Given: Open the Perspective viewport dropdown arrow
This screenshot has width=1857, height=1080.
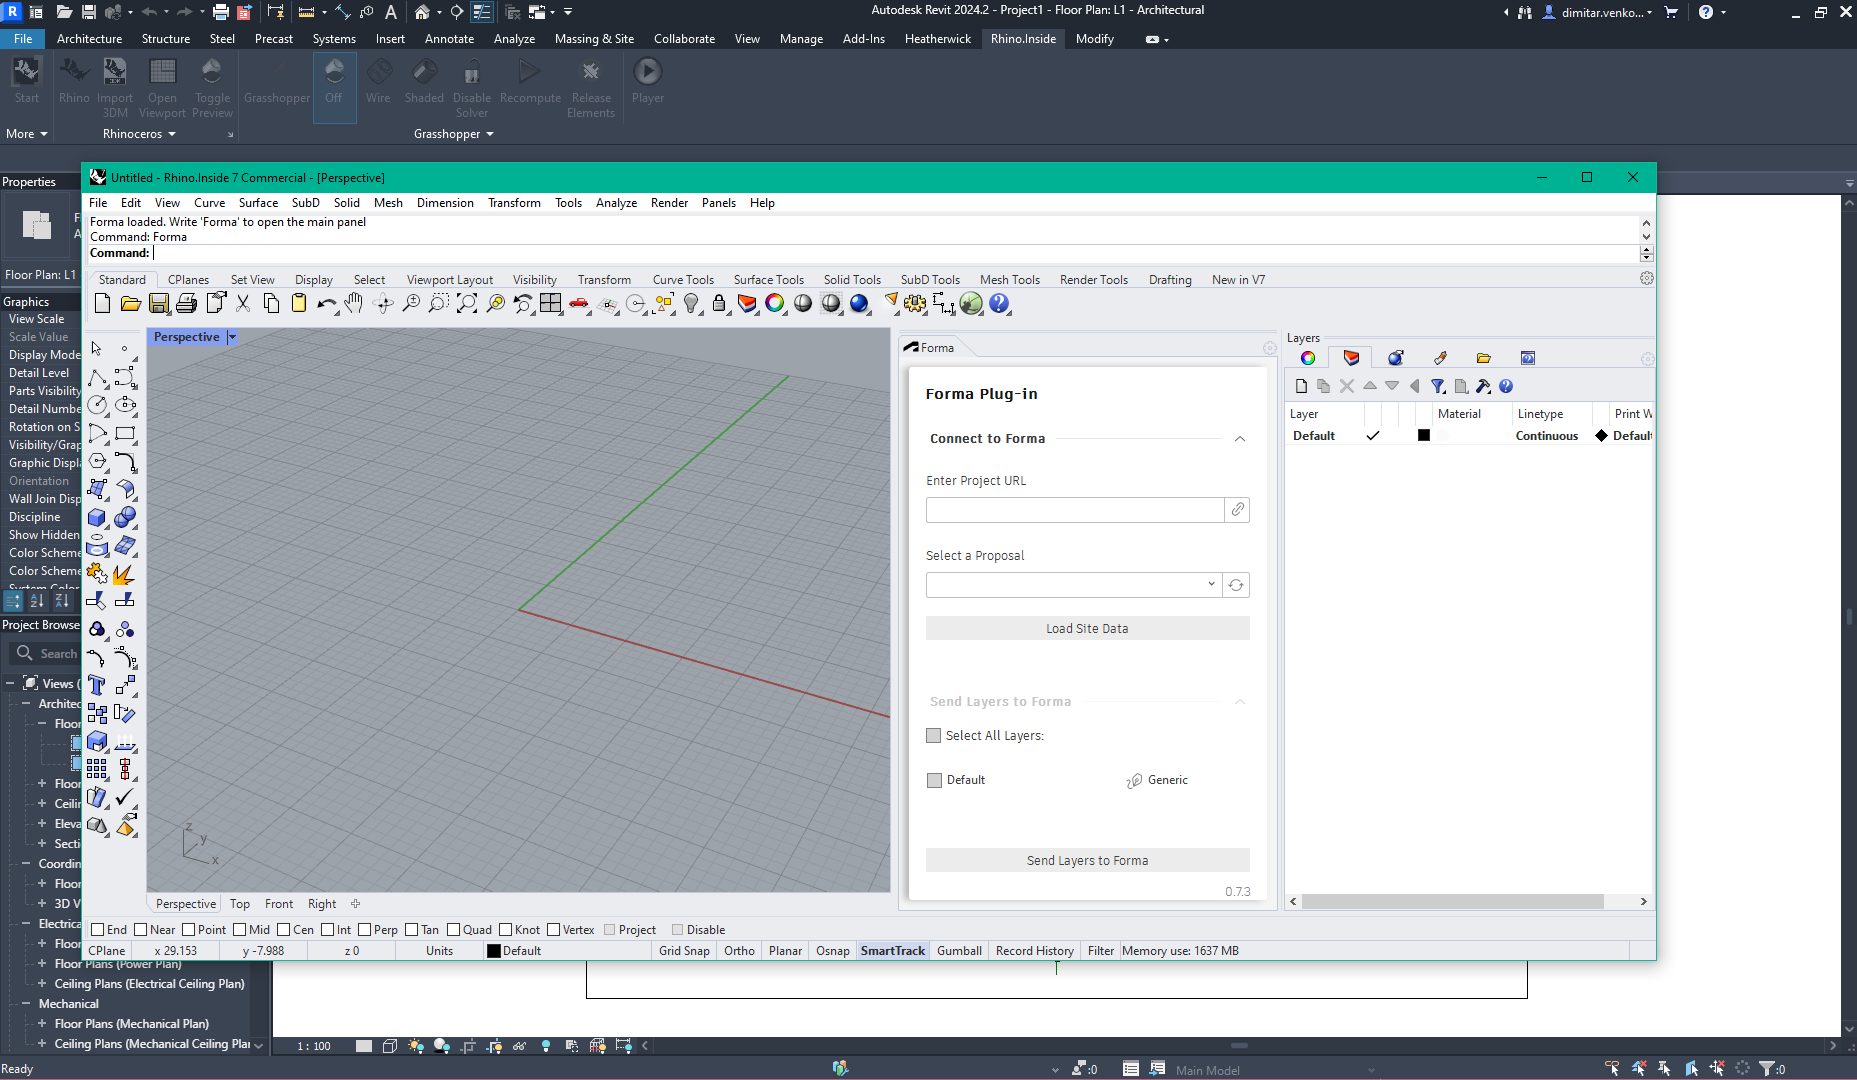Looking at the screenshot, I should coord(232,338).
